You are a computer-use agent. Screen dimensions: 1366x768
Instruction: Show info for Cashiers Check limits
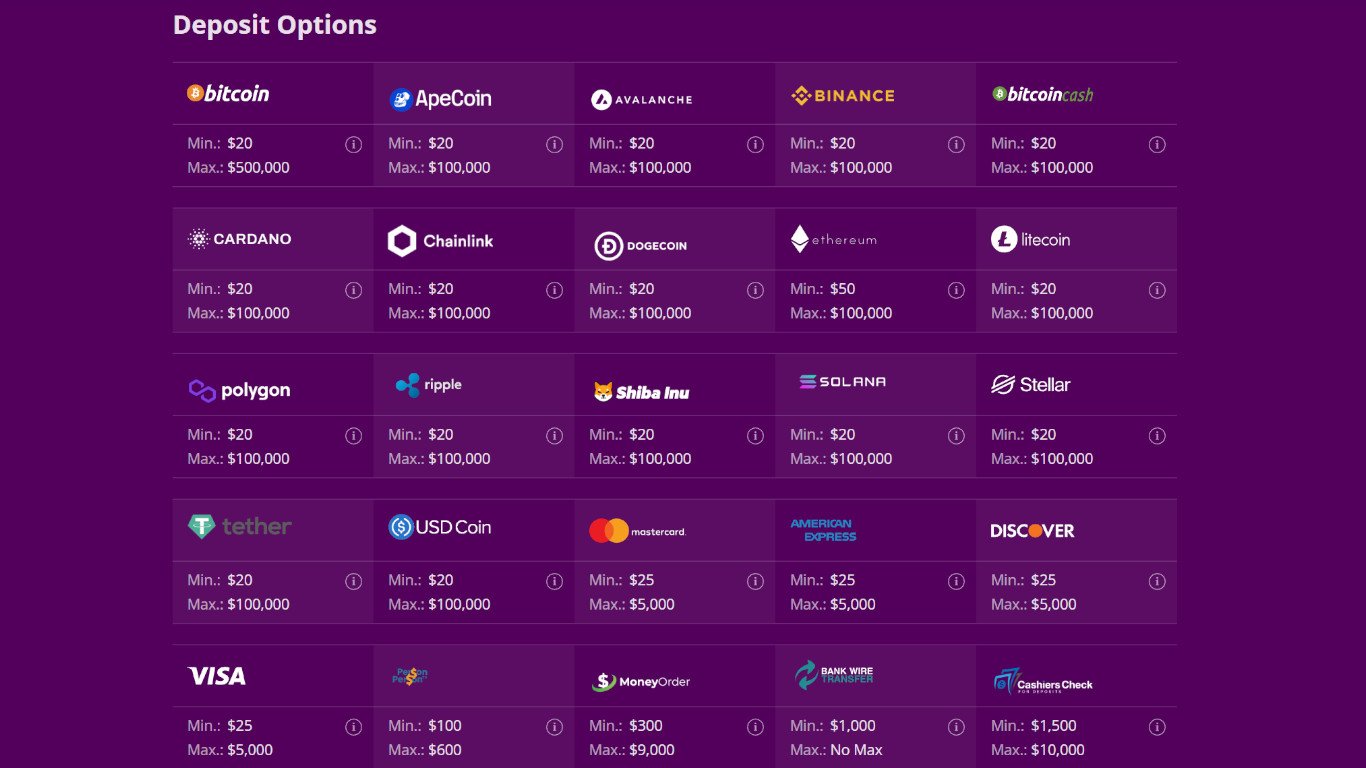[x=1157, y=727]
